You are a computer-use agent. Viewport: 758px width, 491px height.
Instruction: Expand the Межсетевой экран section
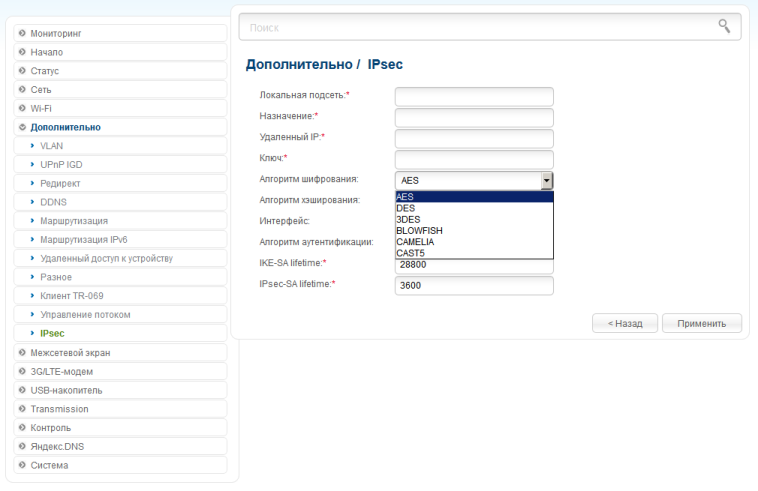(120, 353)
